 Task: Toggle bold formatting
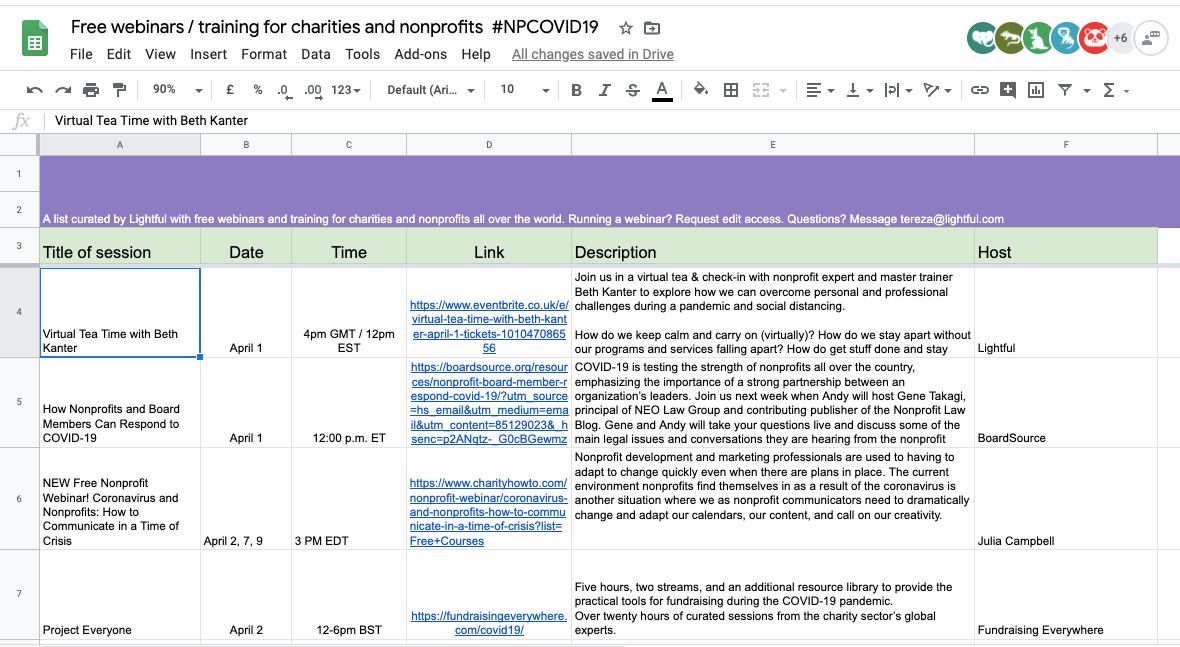click(x=576, y=90)
